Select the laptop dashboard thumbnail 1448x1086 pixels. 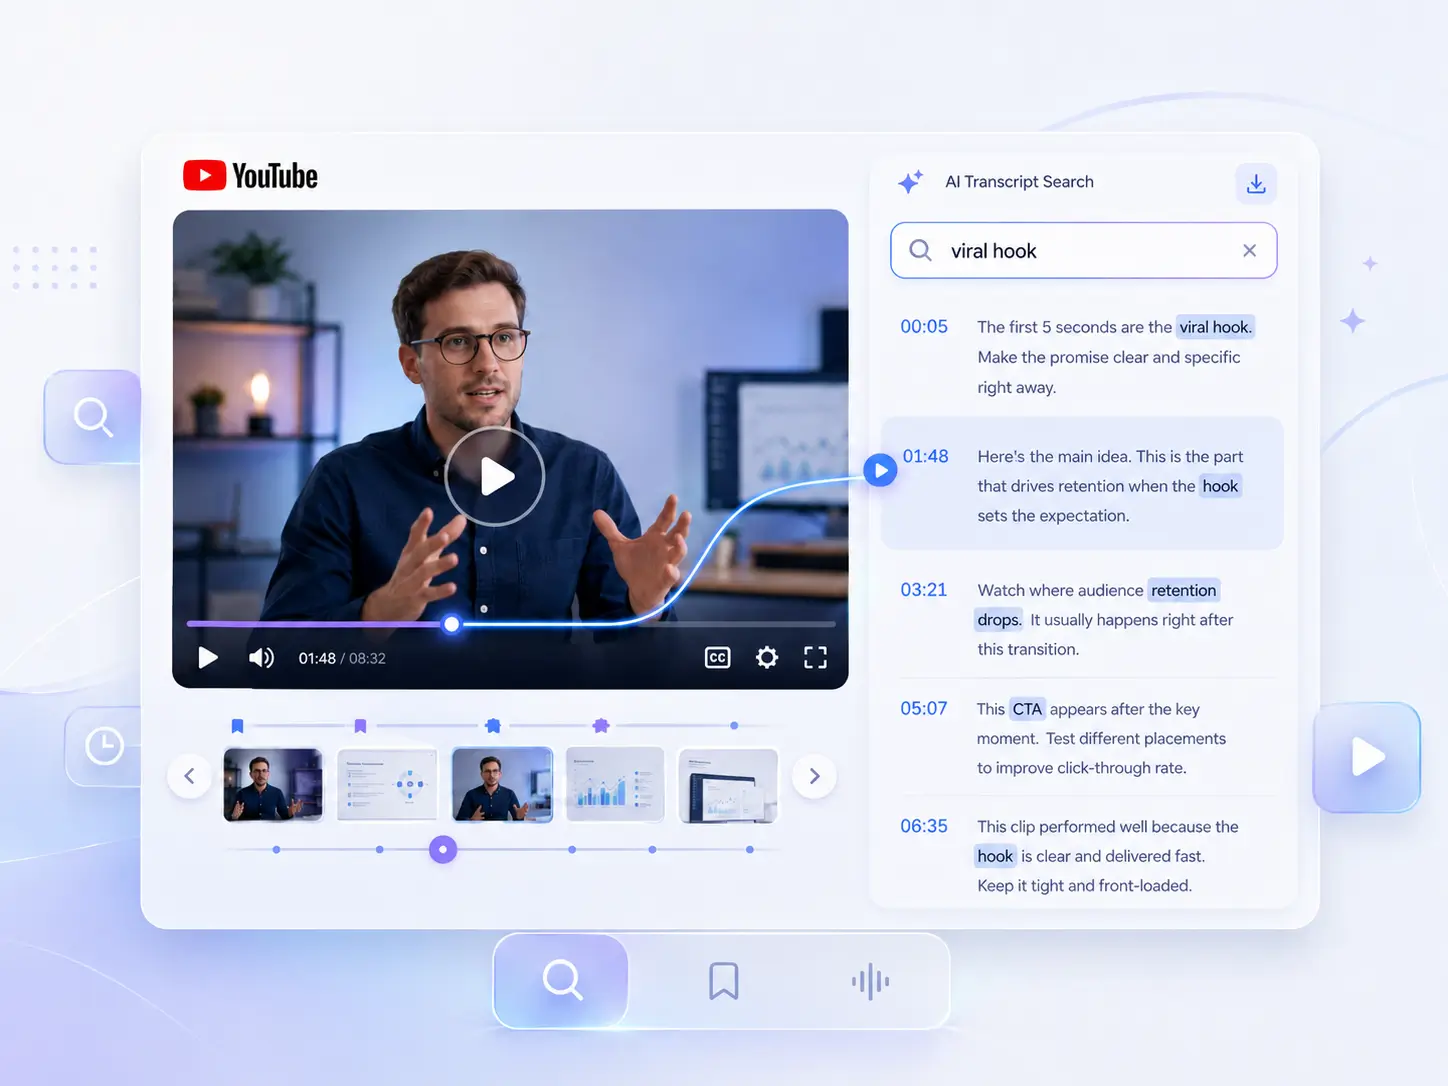pos(728,785)
